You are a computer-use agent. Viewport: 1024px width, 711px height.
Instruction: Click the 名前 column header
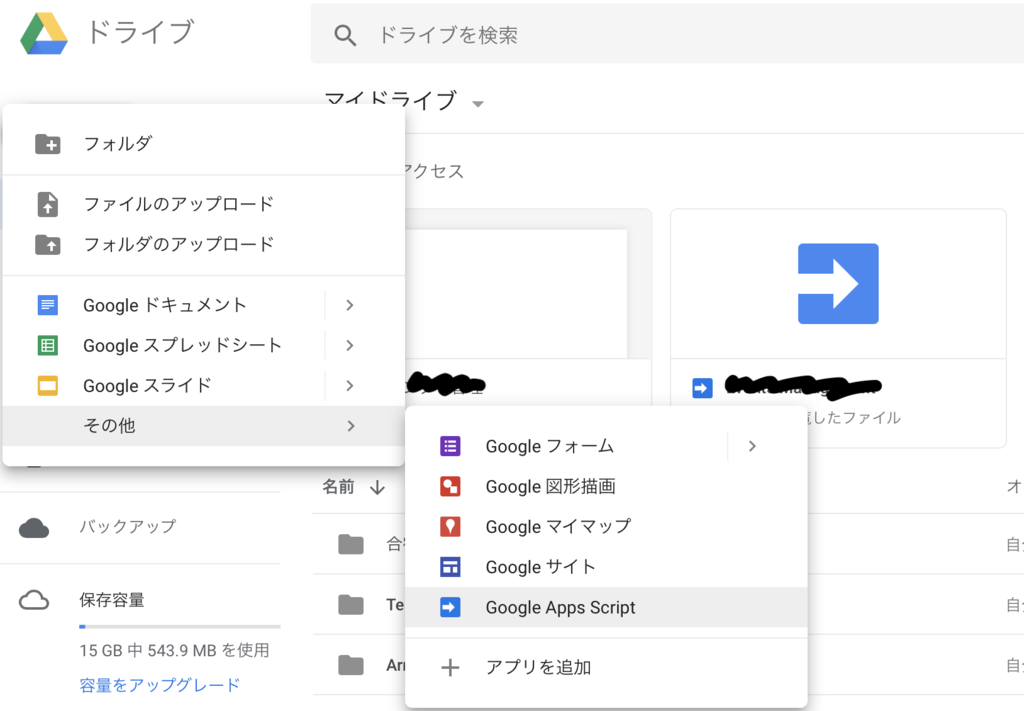click(338, 486)
